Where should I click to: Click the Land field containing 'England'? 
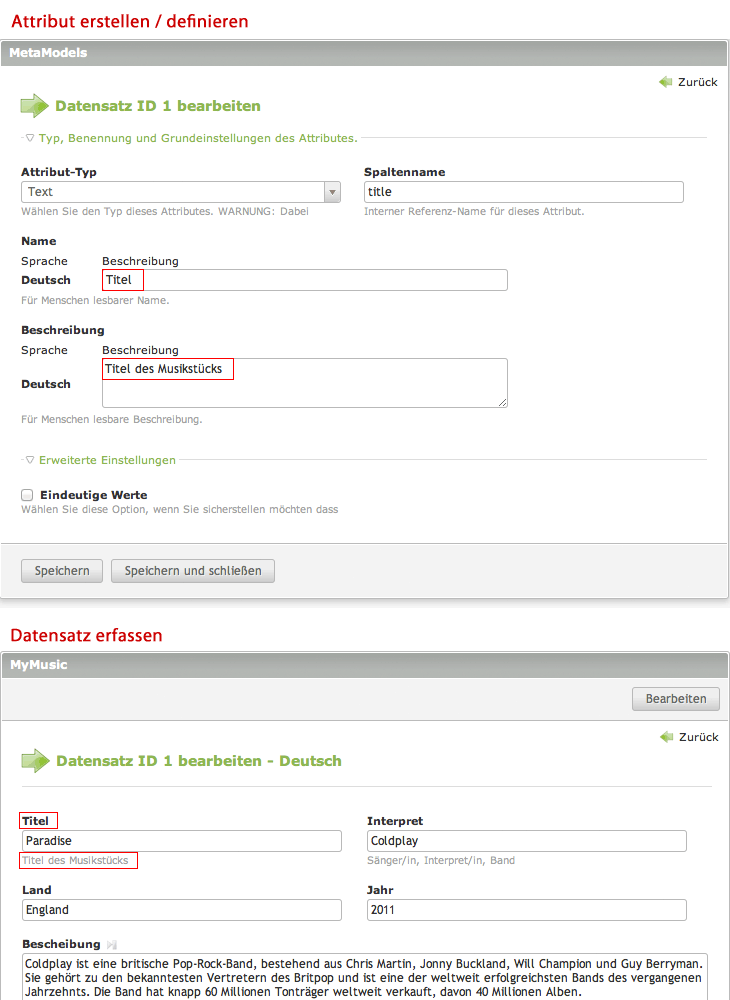181,910
